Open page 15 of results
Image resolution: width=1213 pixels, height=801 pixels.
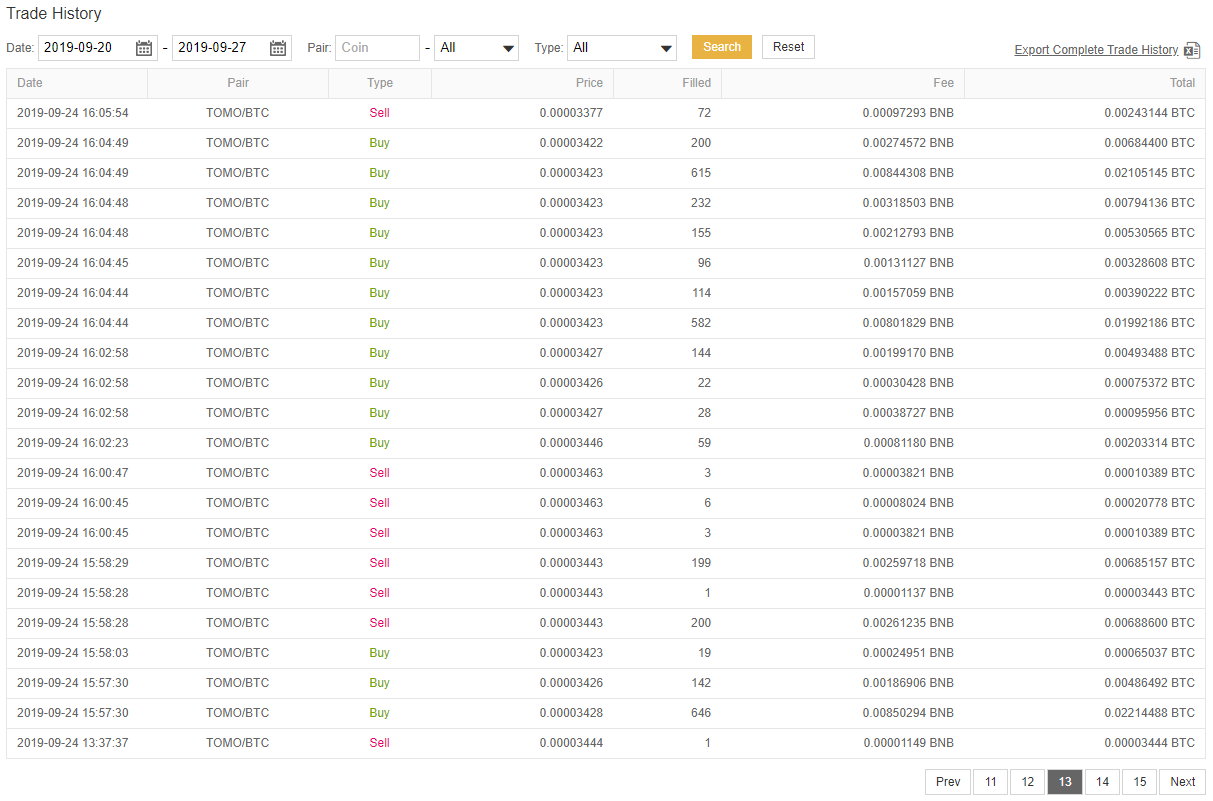click(1139, 782)
